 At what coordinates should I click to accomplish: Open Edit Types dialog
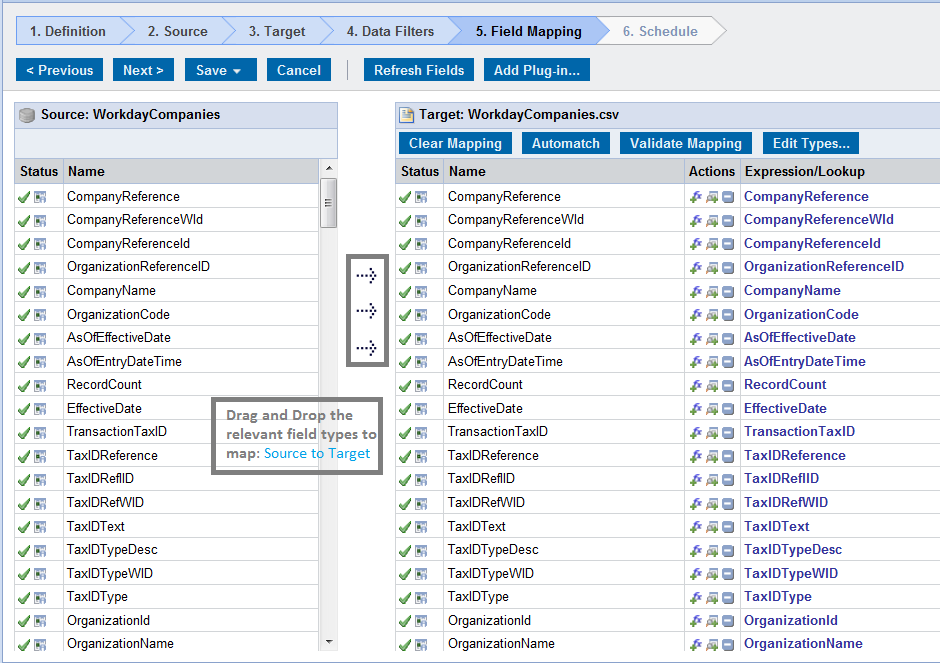coord(811,143)
